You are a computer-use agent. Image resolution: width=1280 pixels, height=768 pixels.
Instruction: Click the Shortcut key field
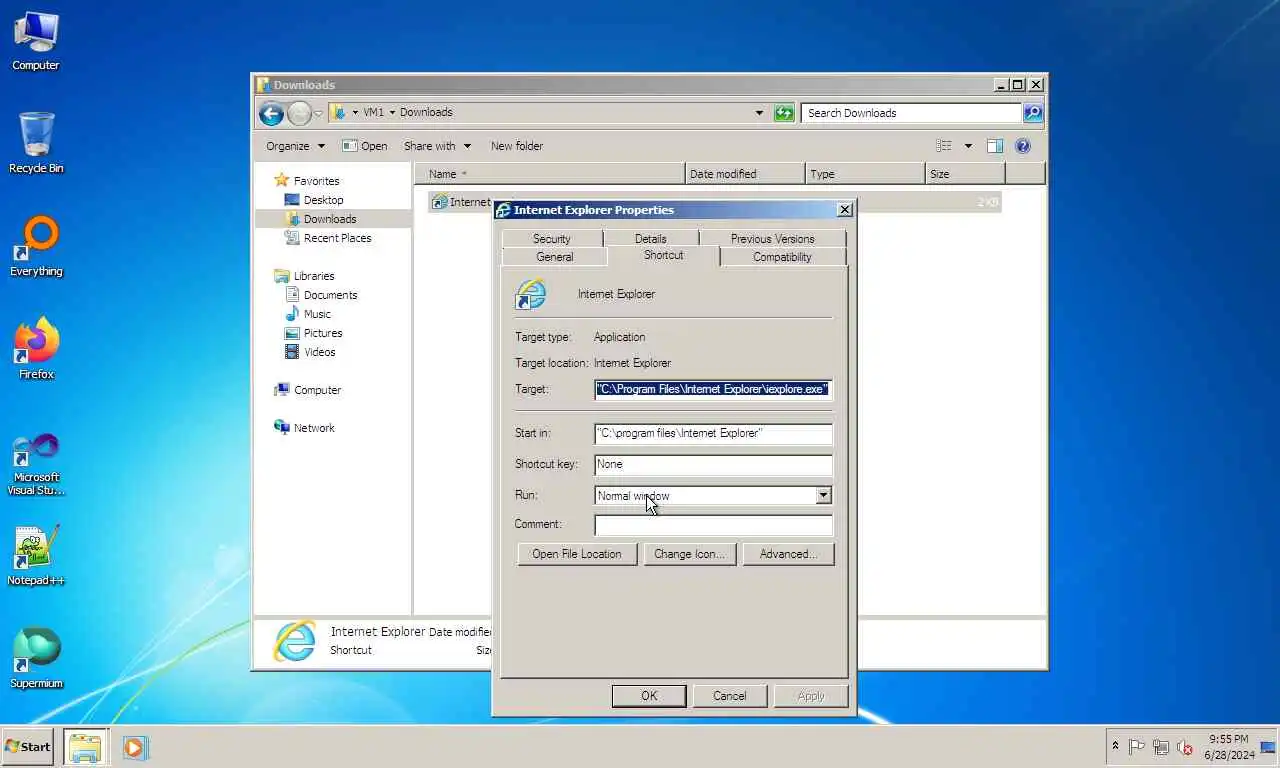[x=713, y=464]
